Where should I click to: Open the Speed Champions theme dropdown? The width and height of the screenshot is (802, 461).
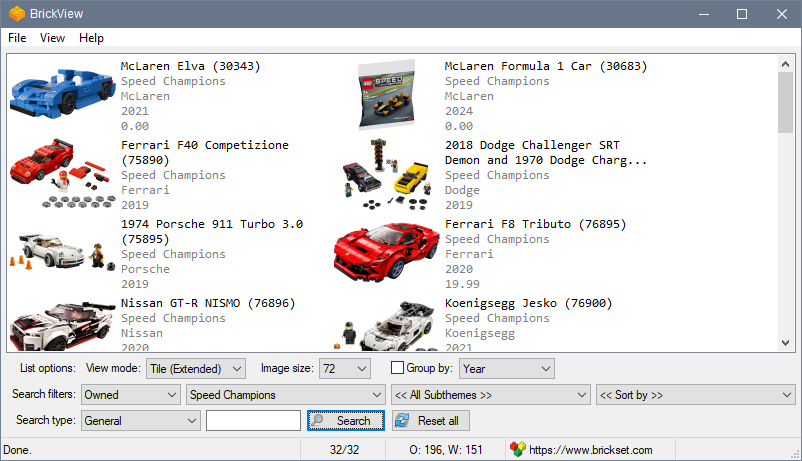[x=285, y=395]
